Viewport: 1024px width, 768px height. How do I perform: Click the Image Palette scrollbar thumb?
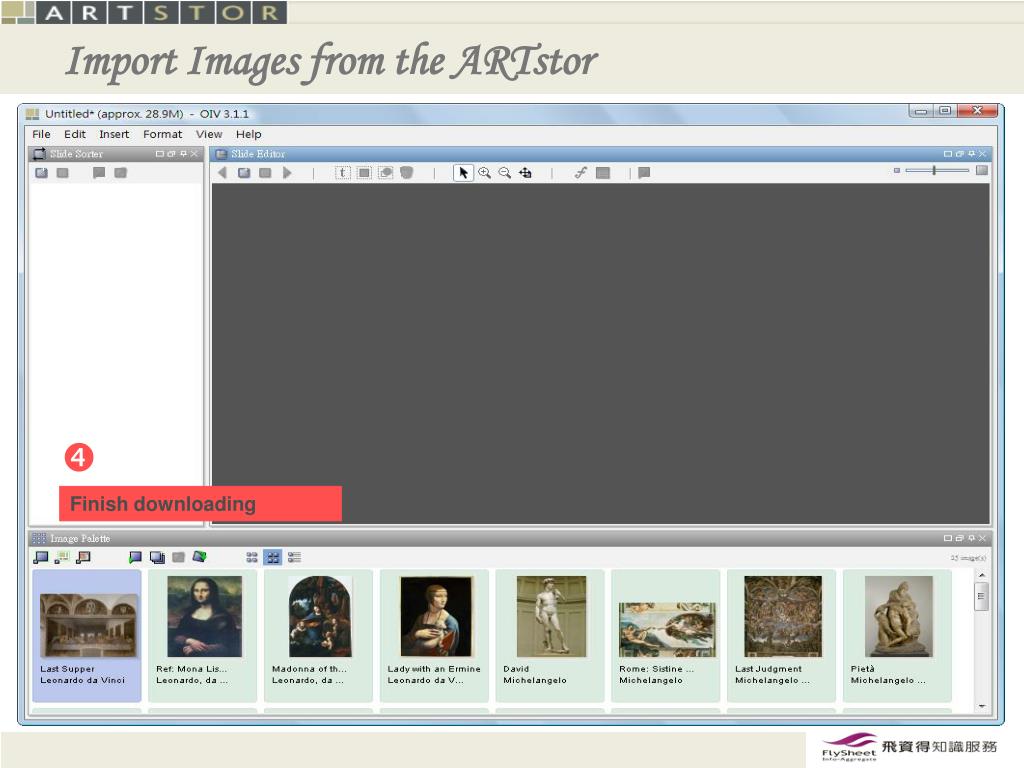[x=982, y=596]
